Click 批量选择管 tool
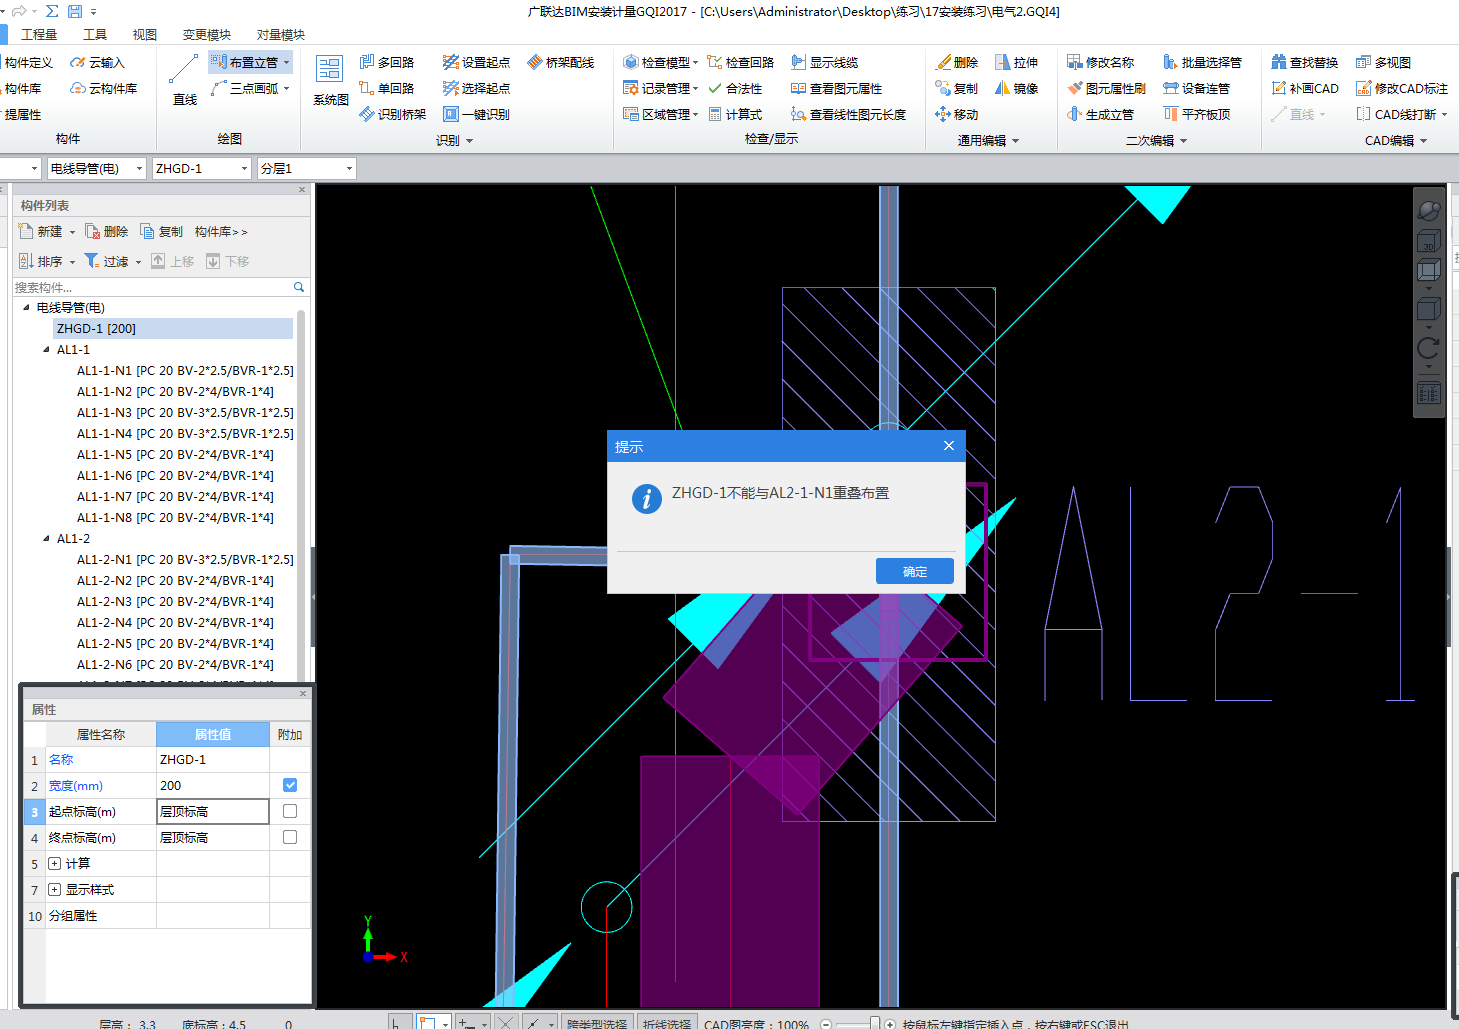1459x1029 pixels. point(1202,62)
